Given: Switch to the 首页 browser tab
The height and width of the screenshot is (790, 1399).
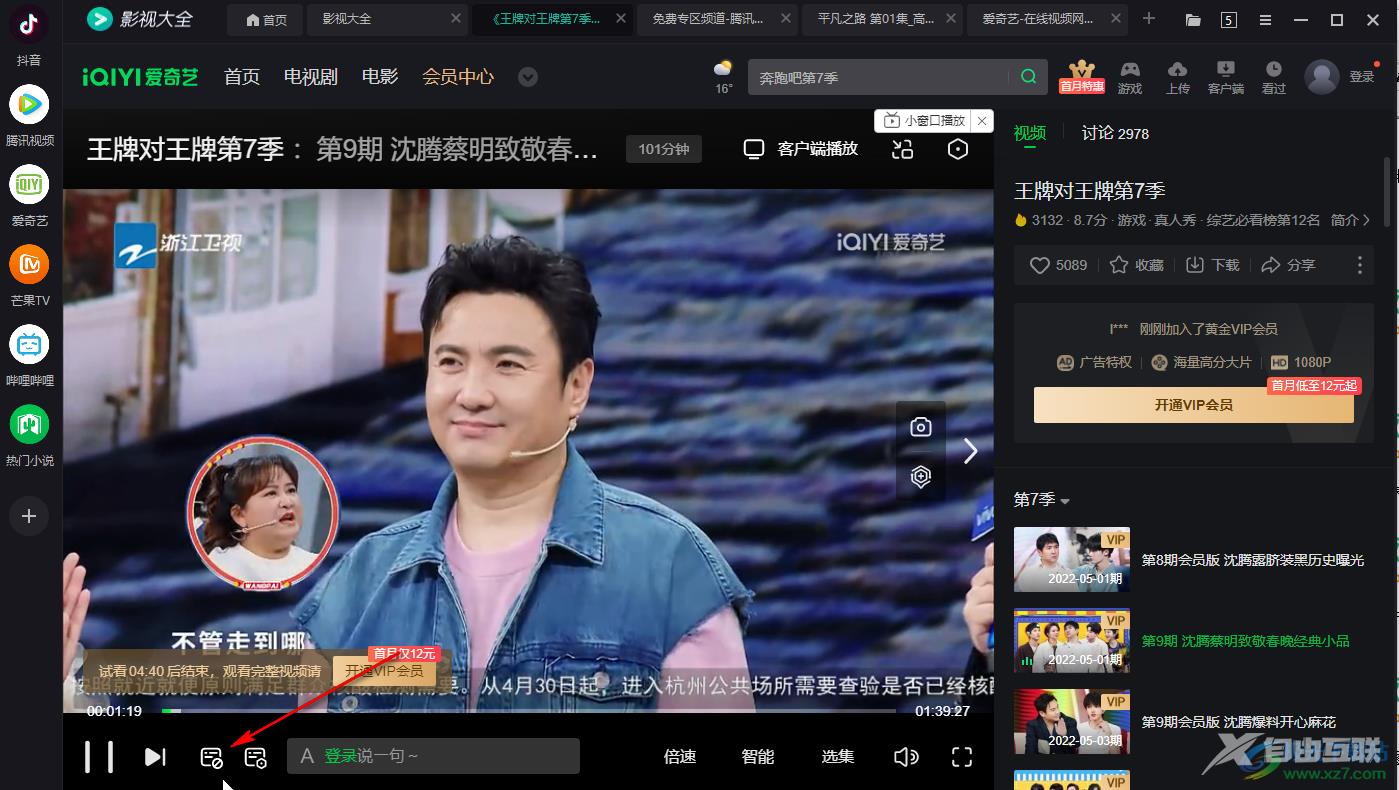Looking at the screenshot, I should coord(267,19).
